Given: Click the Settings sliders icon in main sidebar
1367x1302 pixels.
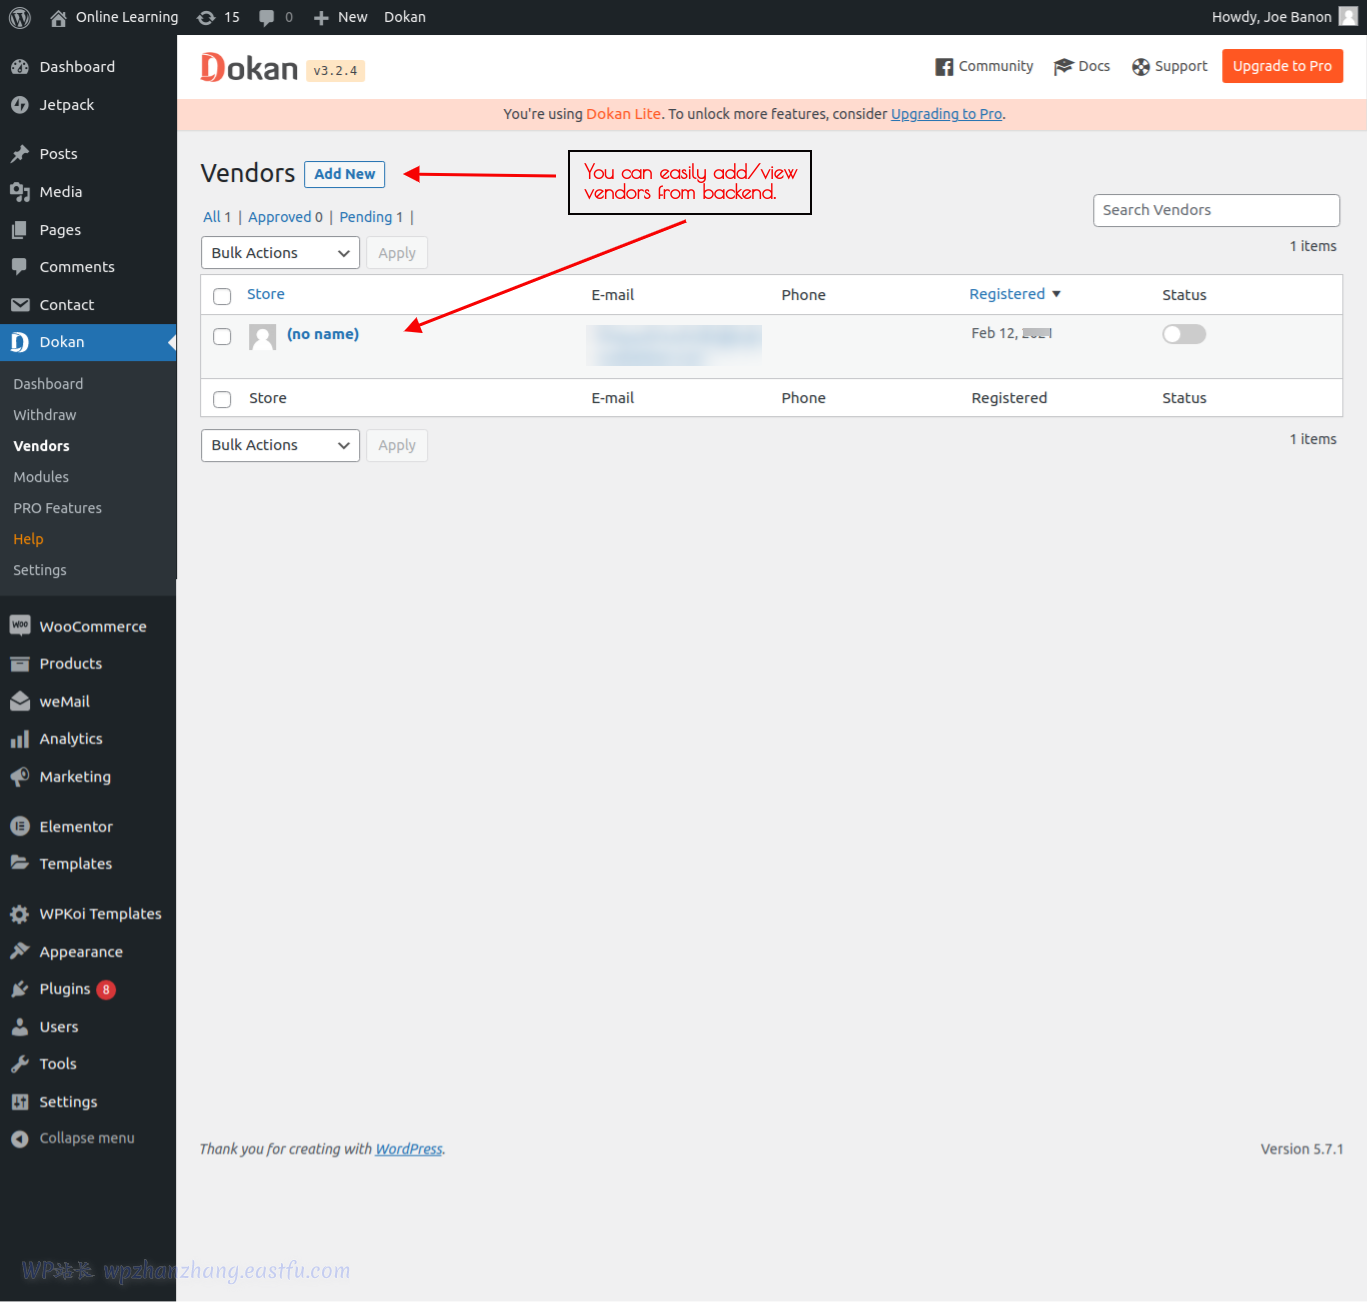Looking at the screenshot, I should 20,1102.
